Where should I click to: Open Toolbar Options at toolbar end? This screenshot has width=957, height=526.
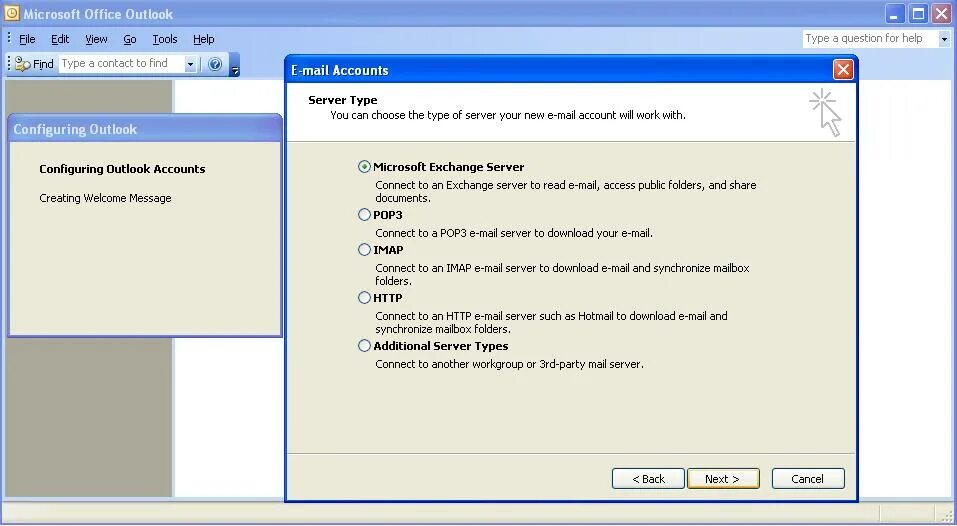234,64
